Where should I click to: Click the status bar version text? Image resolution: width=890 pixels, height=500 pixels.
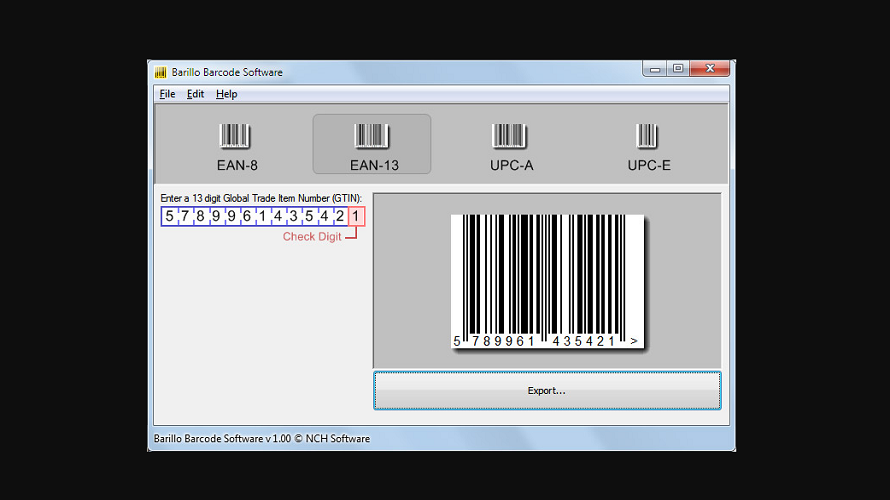click(x=262, y=439)
